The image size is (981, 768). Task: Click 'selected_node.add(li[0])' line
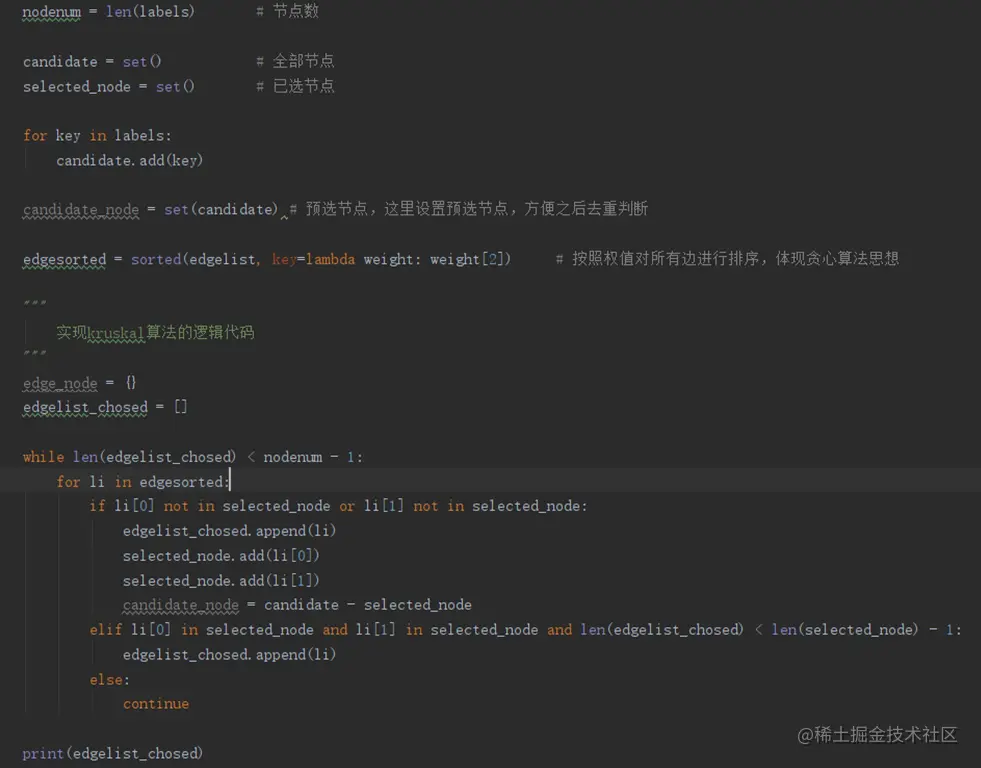click(221, 555)
